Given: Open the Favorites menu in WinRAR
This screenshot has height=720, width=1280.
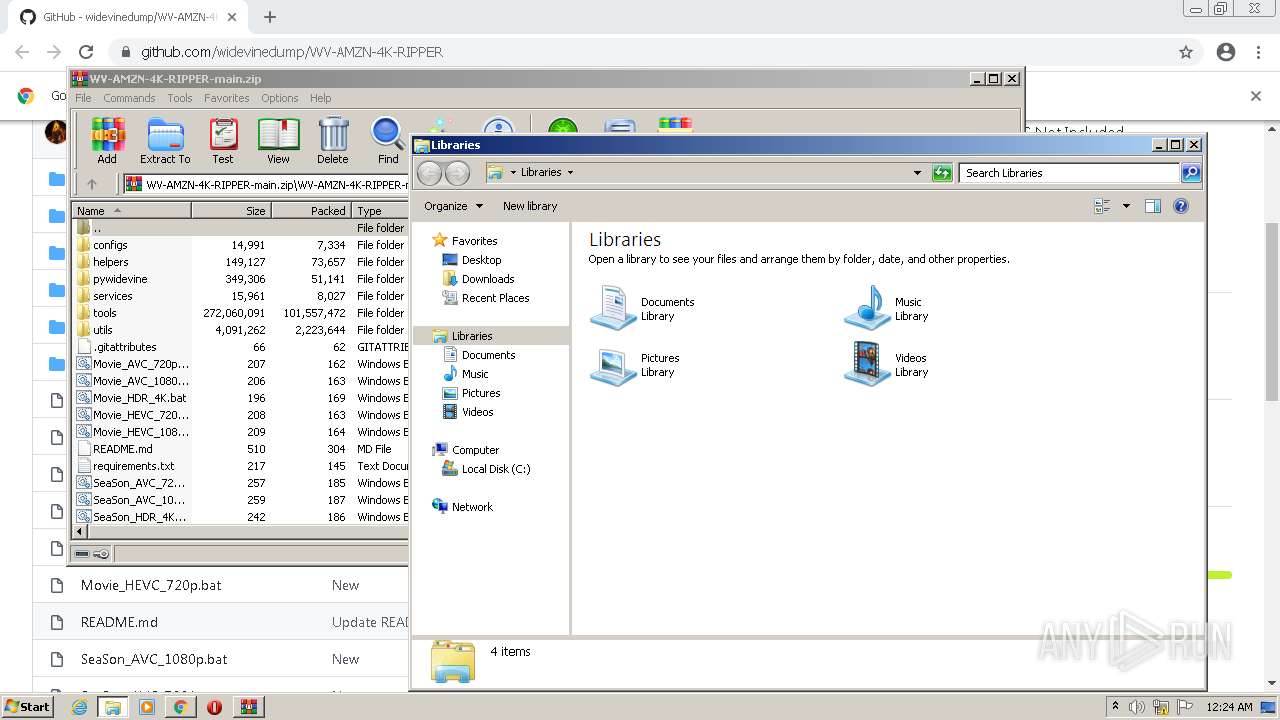Looking at the screenshot, I should [x=227, y=98].
